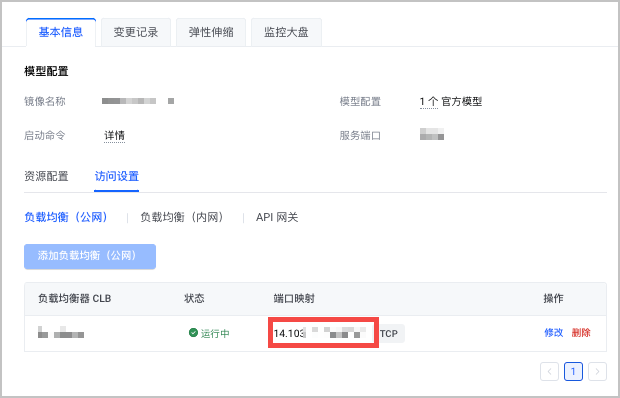Click the 添加负载均衡（公网） button
This screenshot has height=398, width=620.
click(90, 257)
